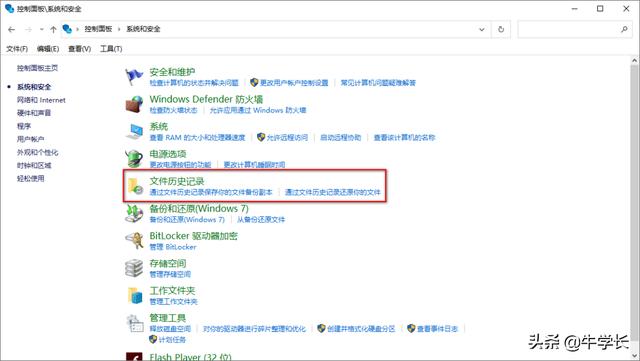Open the 管理工具 icon
The height and width of the screenshot is (361, 640).
135,323
